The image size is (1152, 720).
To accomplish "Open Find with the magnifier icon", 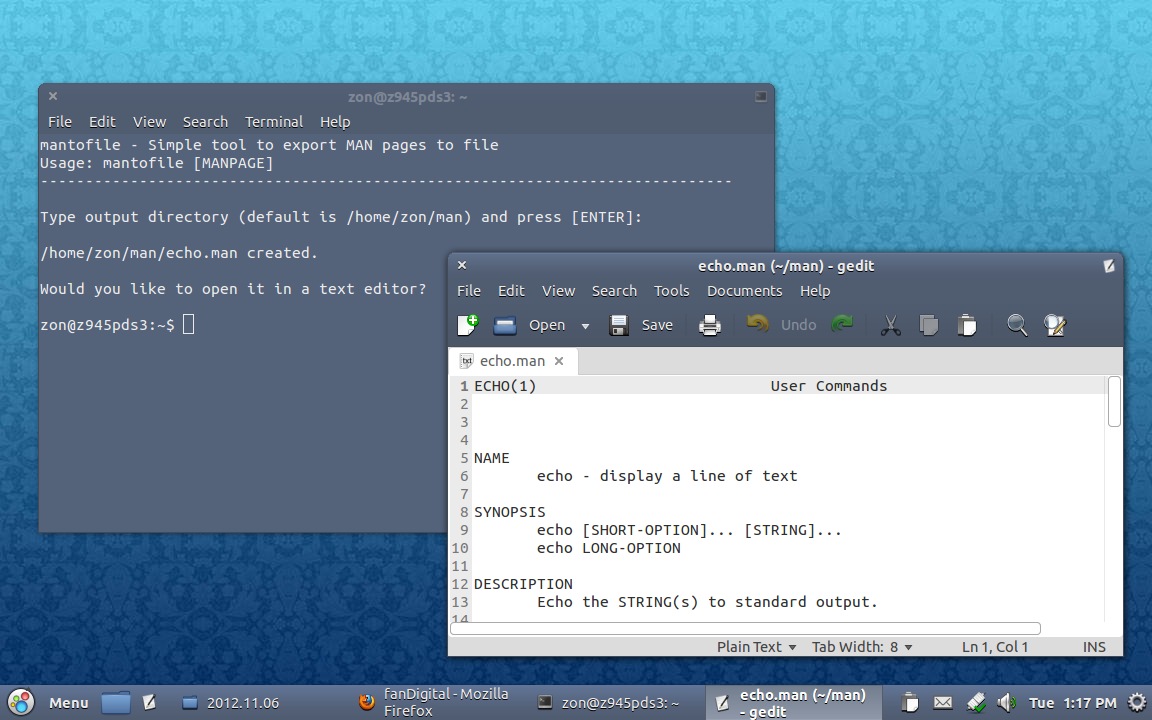I will tap(1017, 325).
